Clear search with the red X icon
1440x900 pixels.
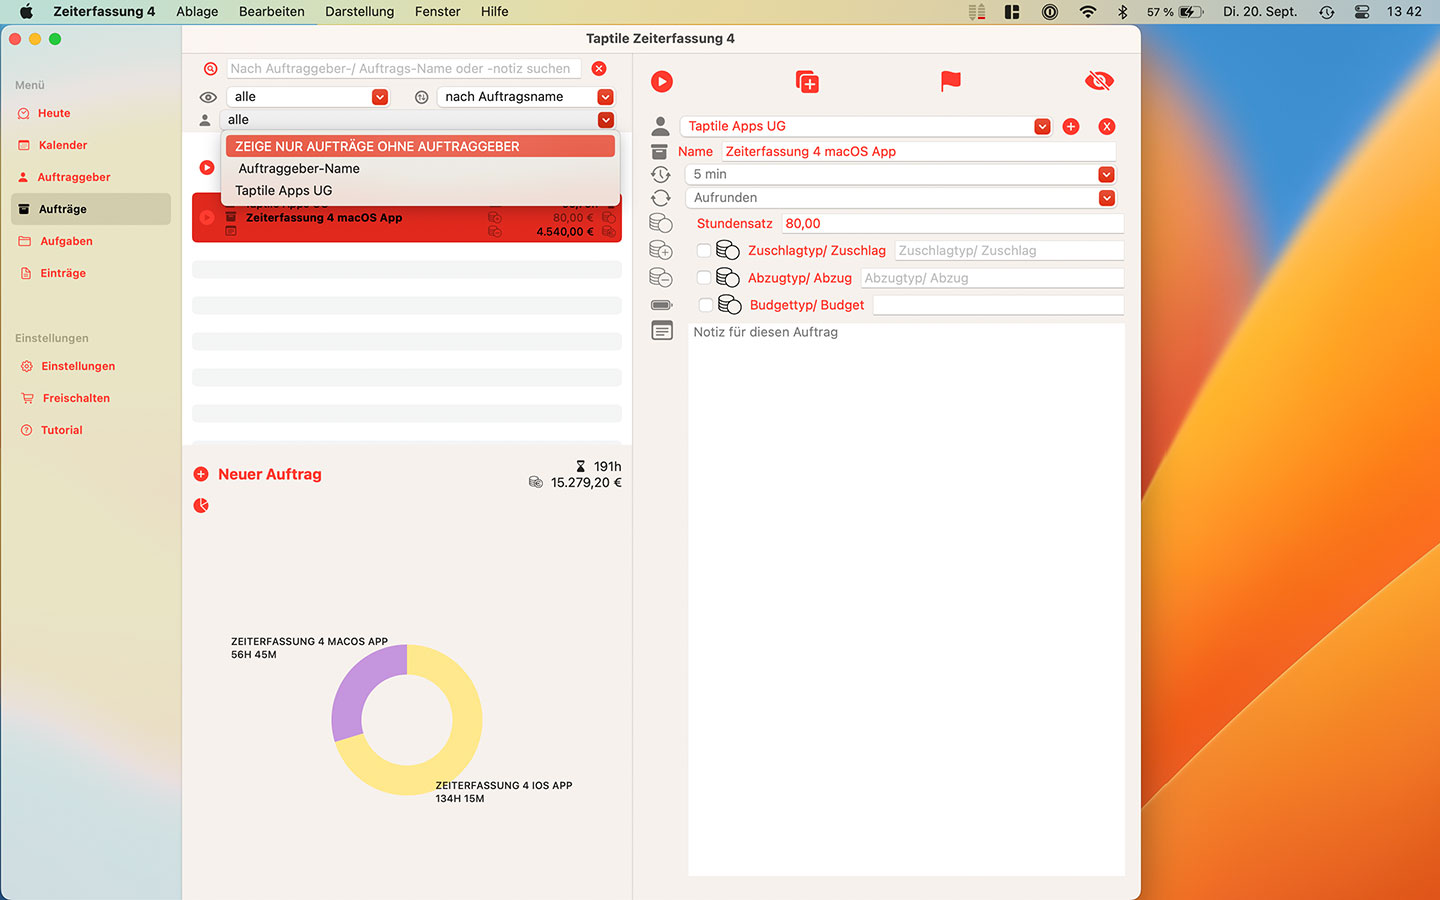click(x=599, y=68)
